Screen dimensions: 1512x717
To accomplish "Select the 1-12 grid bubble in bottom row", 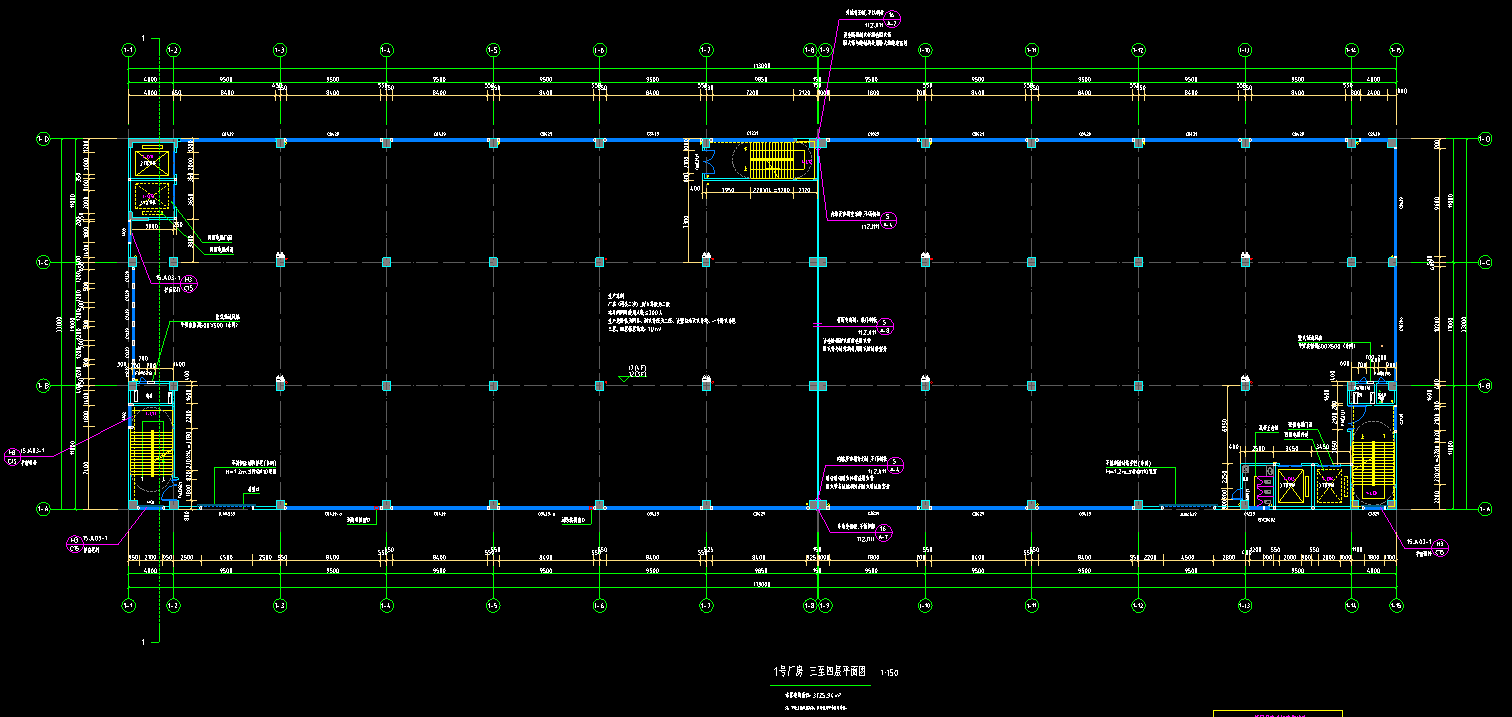I will [x=1138, y=605].
